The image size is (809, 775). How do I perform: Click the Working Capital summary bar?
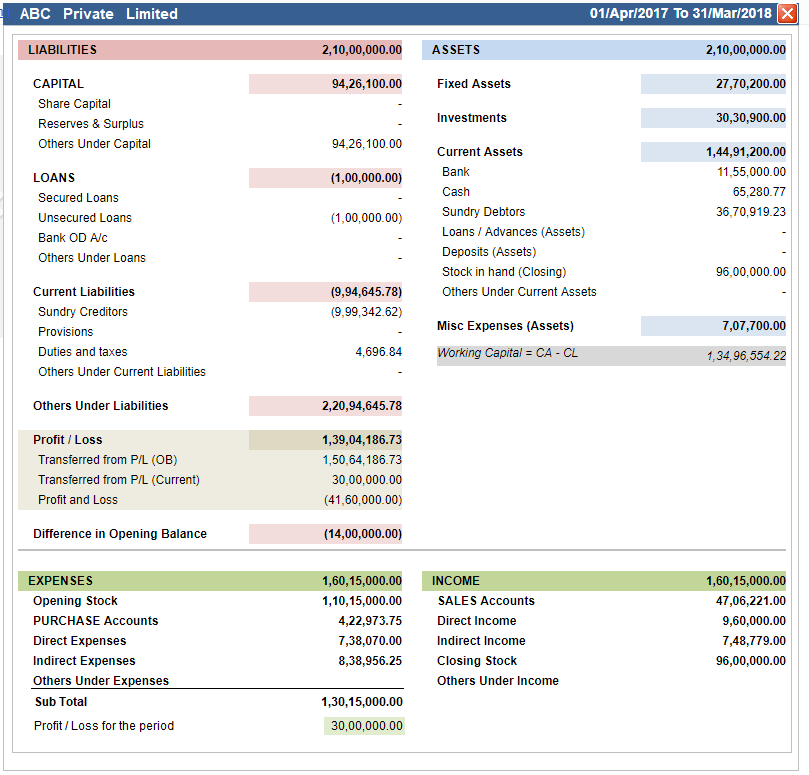(611, 356)
